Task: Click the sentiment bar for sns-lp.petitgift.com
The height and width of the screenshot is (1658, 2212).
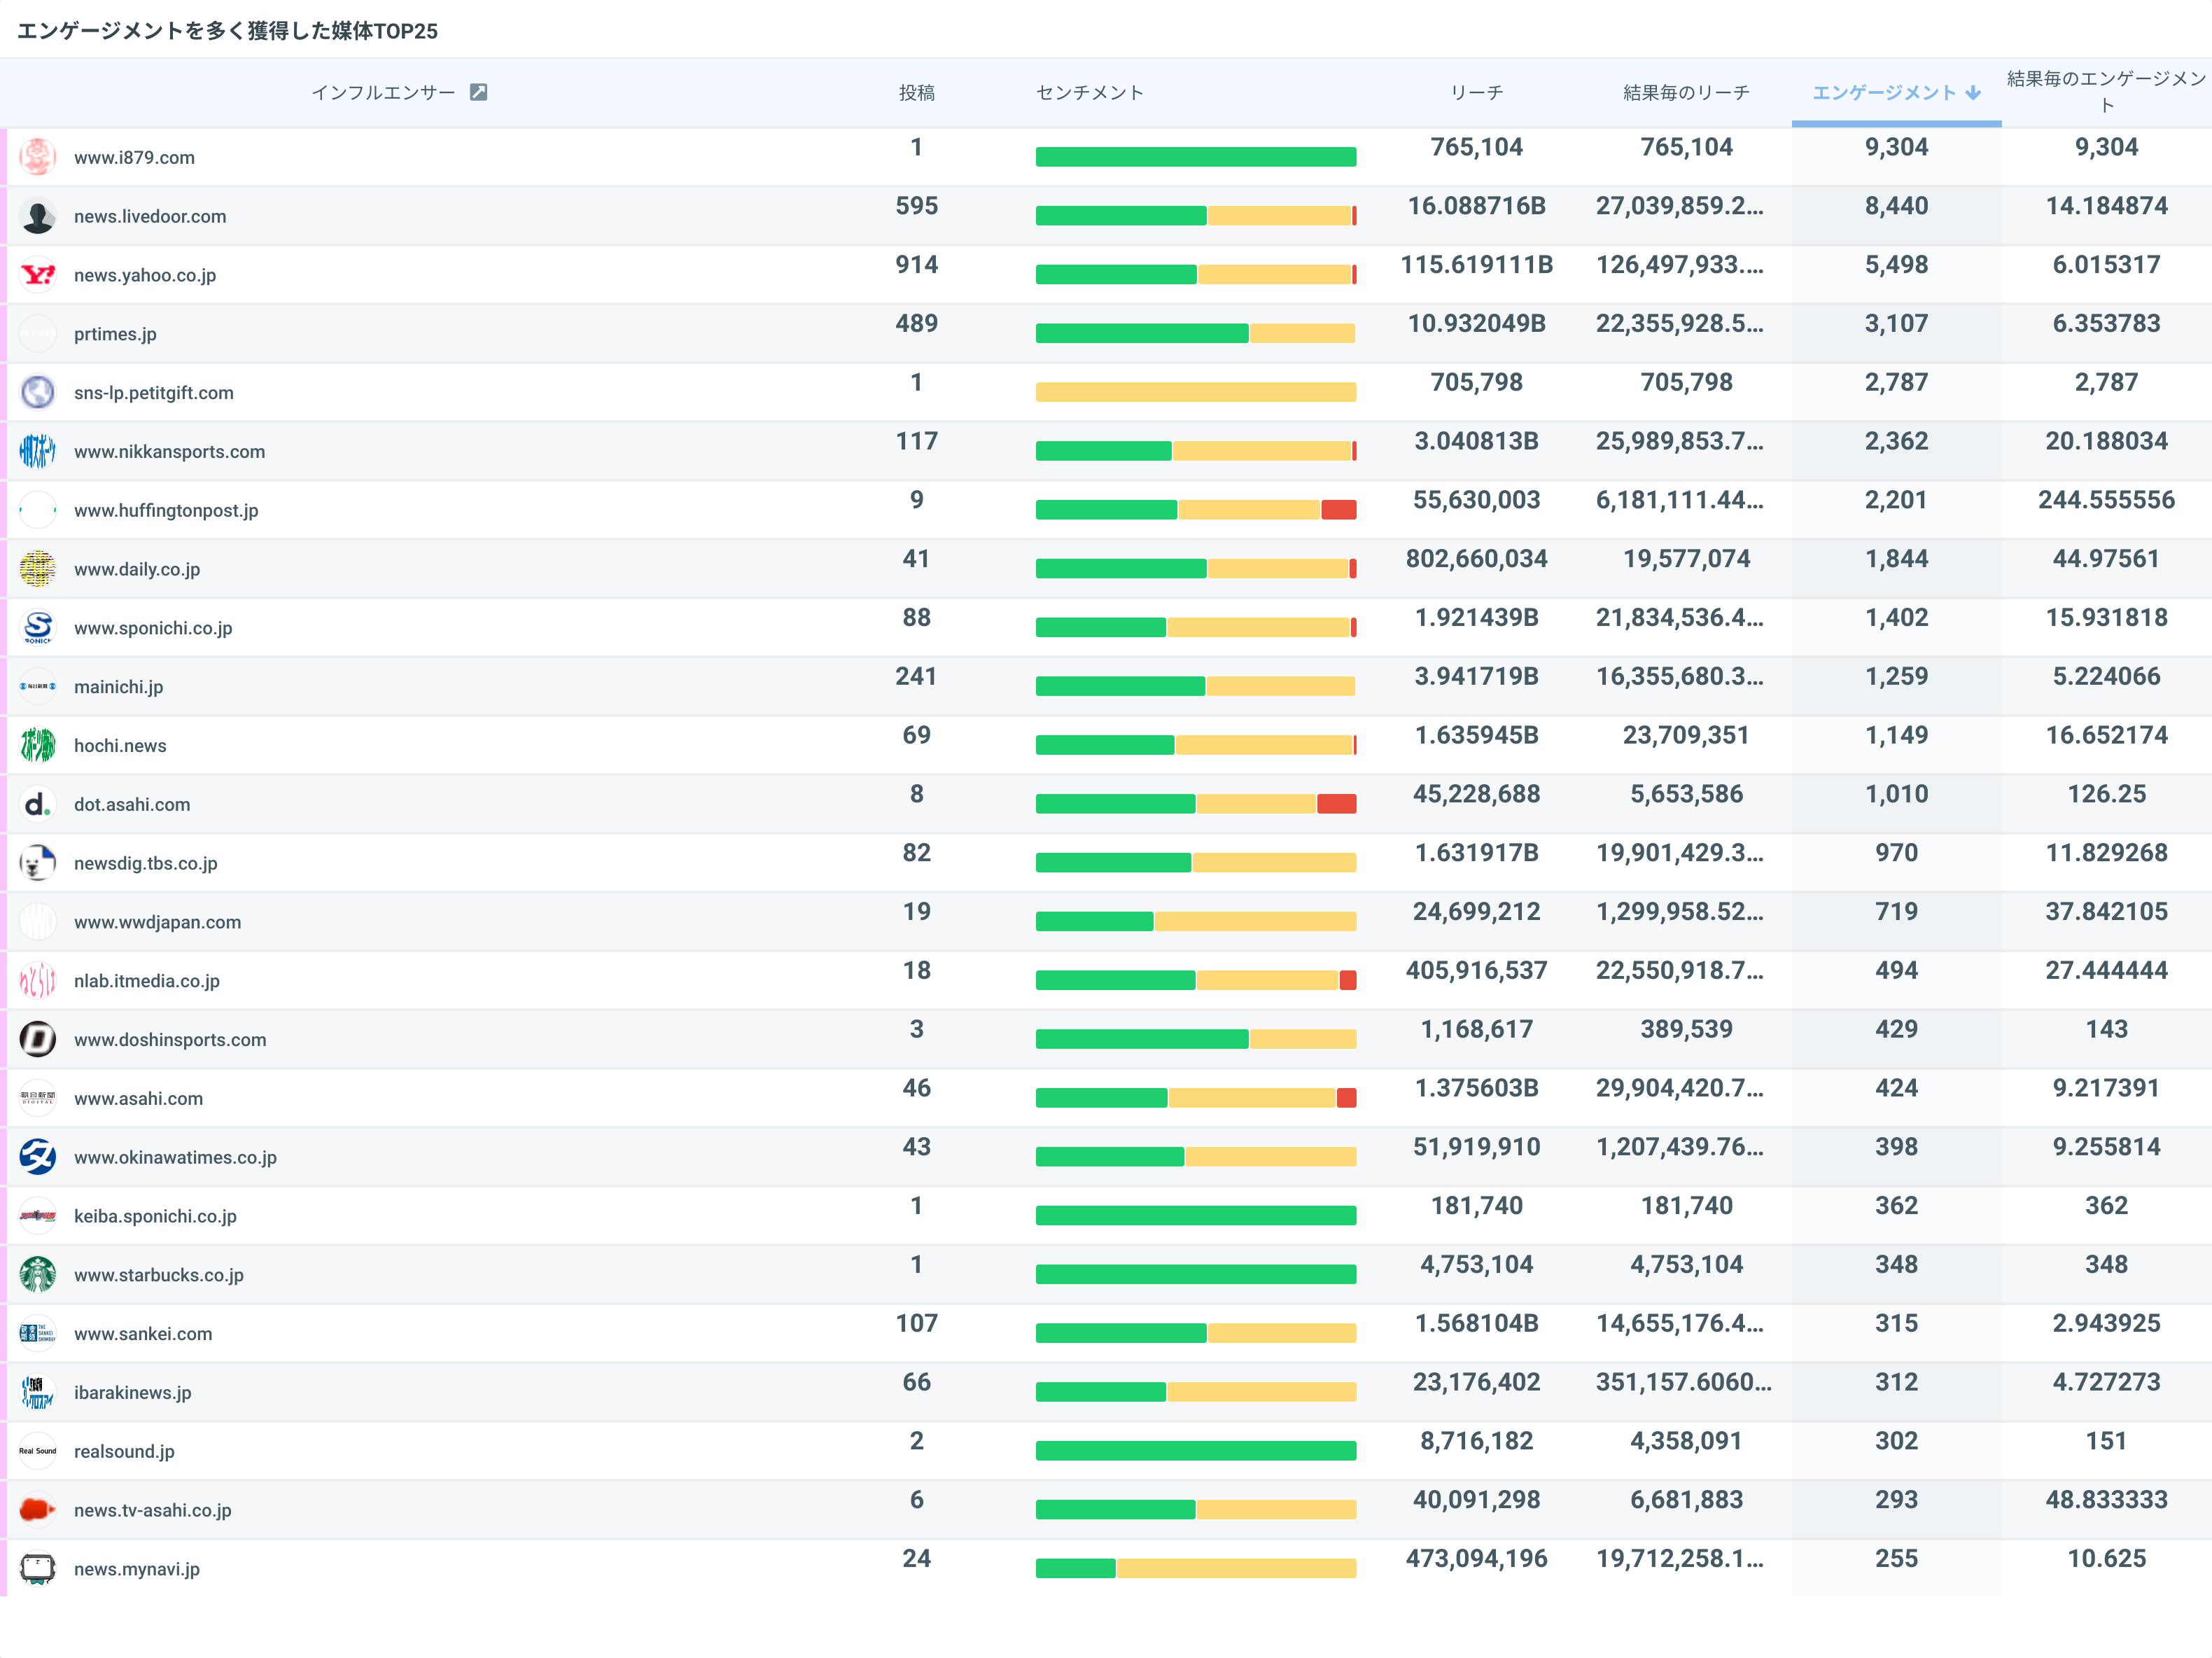Action: 1196,392
